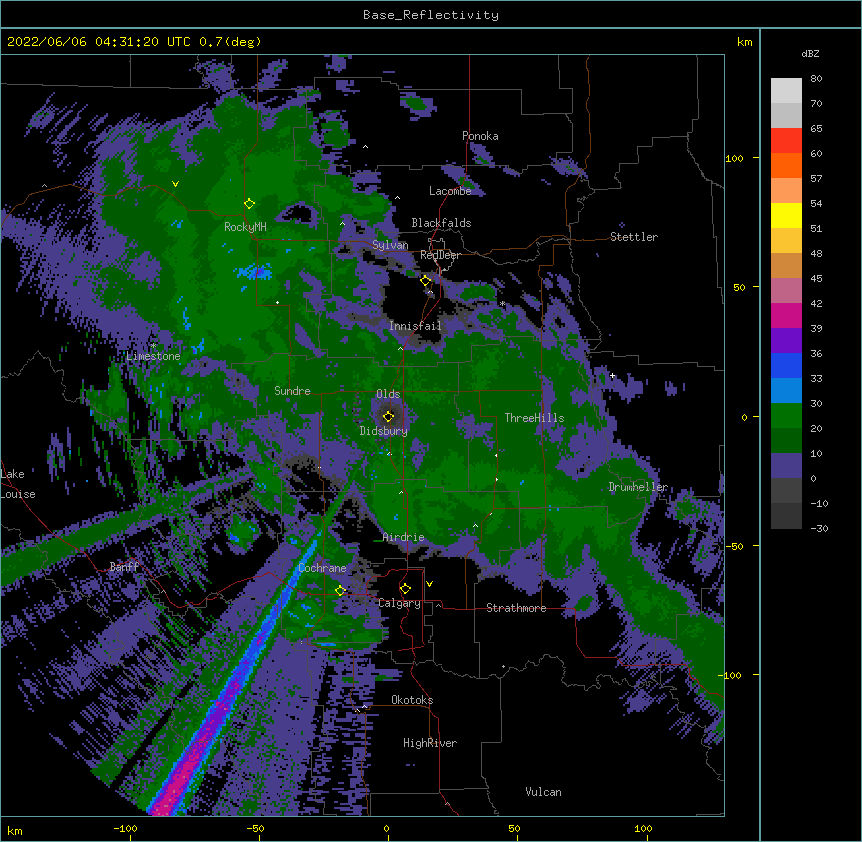Select the Olds label
Viewport: 862px width, 842px height.
pos(388,394)
